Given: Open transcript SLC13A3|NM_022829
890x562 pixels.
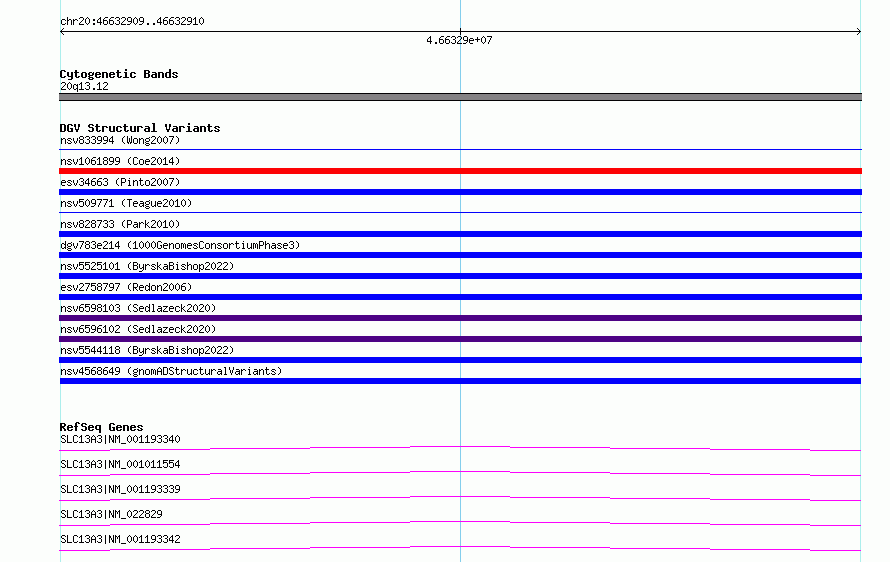Looking at the screenshot, I should tap(111, 514).
